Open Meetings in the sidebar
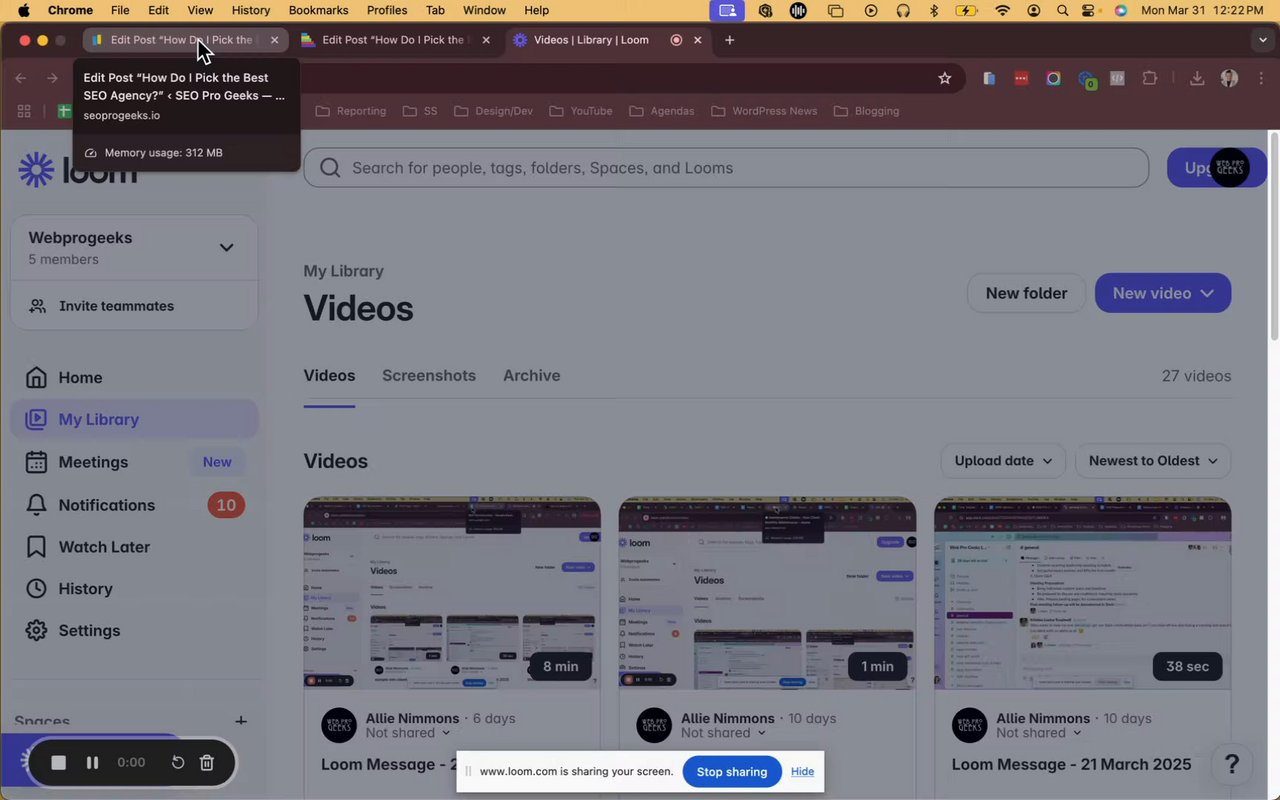Image resolution: width=1280 pixels, height=800 pixels. pos(134,462)
